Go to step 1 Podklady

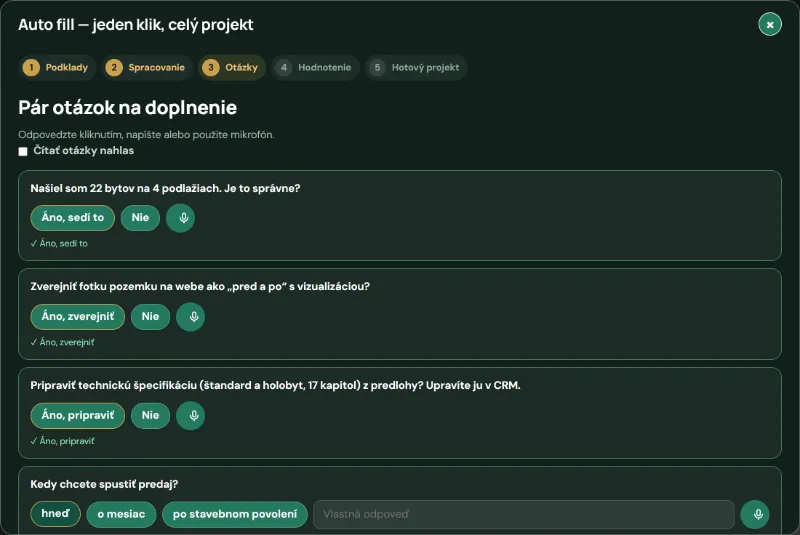click(x=57, y=67)
